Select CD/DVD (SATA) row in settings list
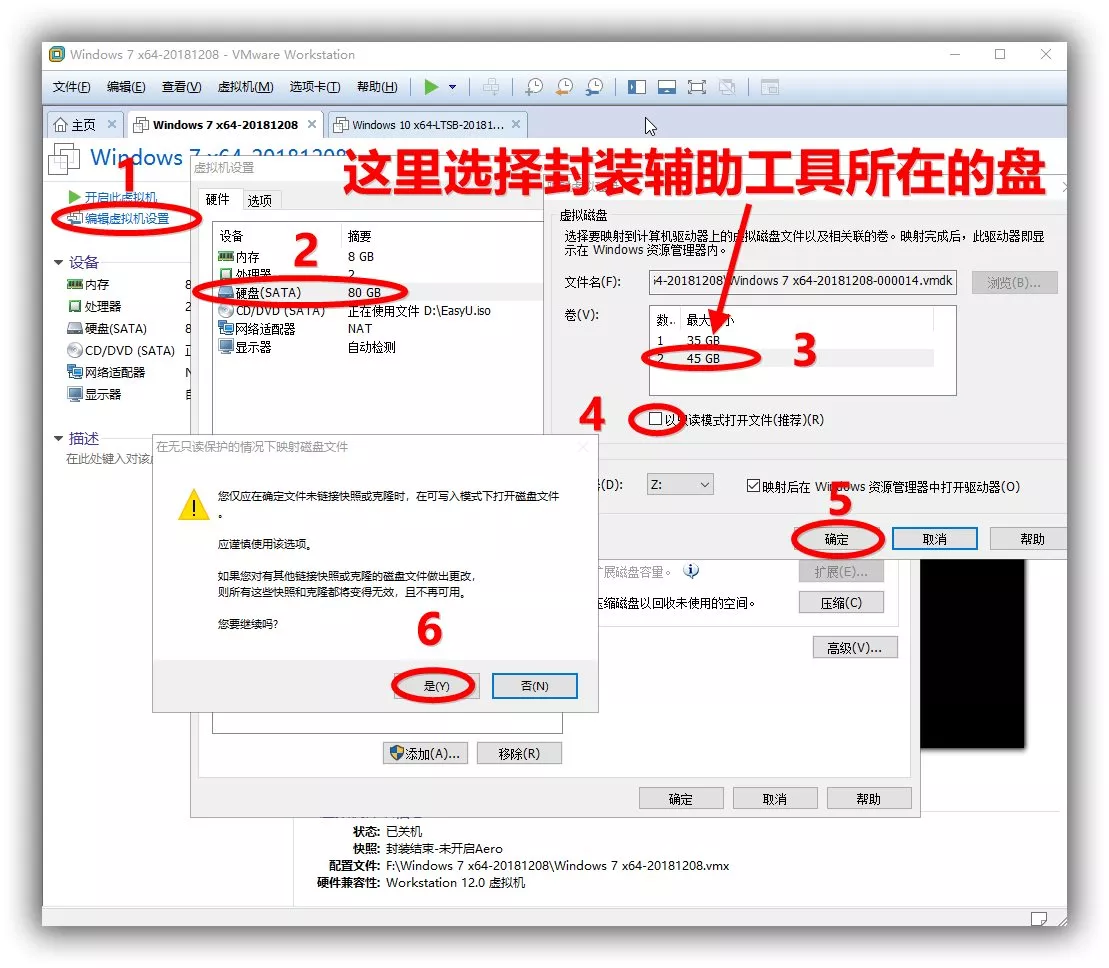Viewport: 1109px width, 968px height. pos(378,310)
